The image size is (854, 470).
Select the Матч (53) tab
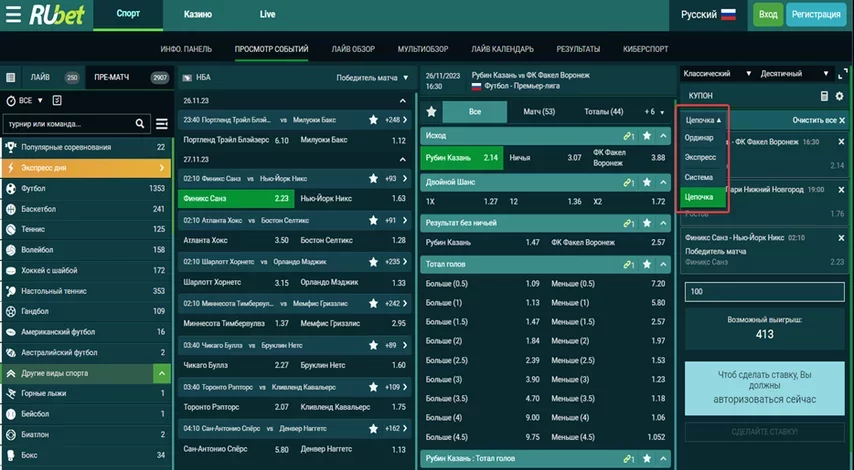[x=539, y=112]
